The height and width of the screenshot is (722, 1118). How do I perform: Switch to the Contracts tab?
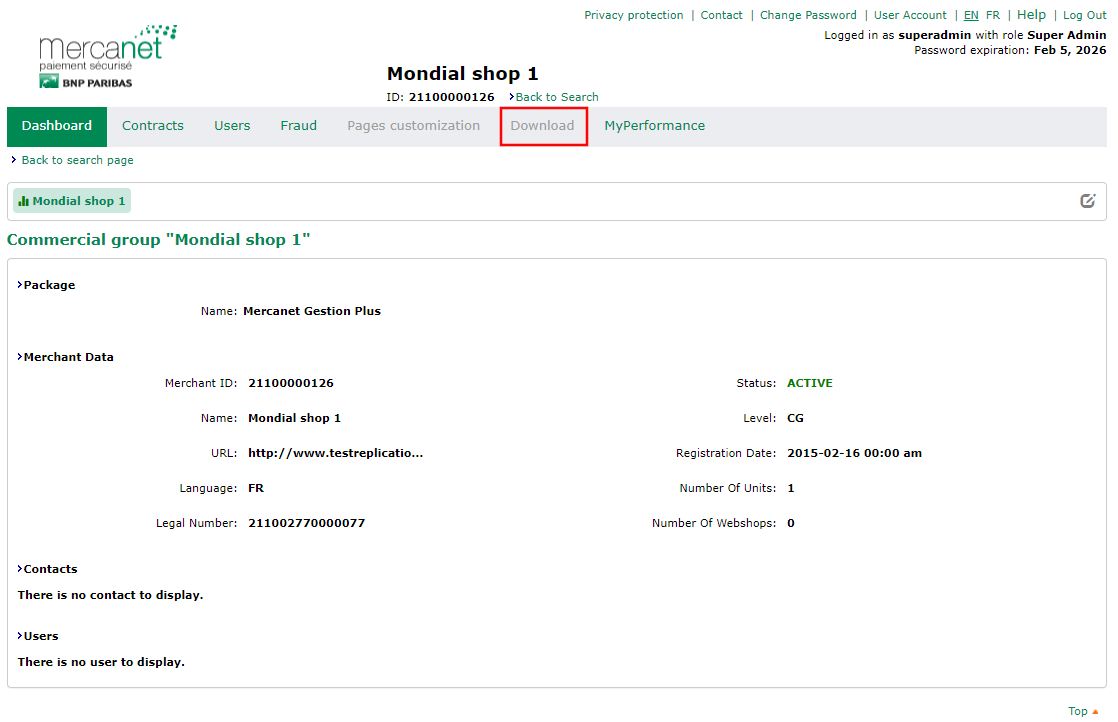click(153, 126)
